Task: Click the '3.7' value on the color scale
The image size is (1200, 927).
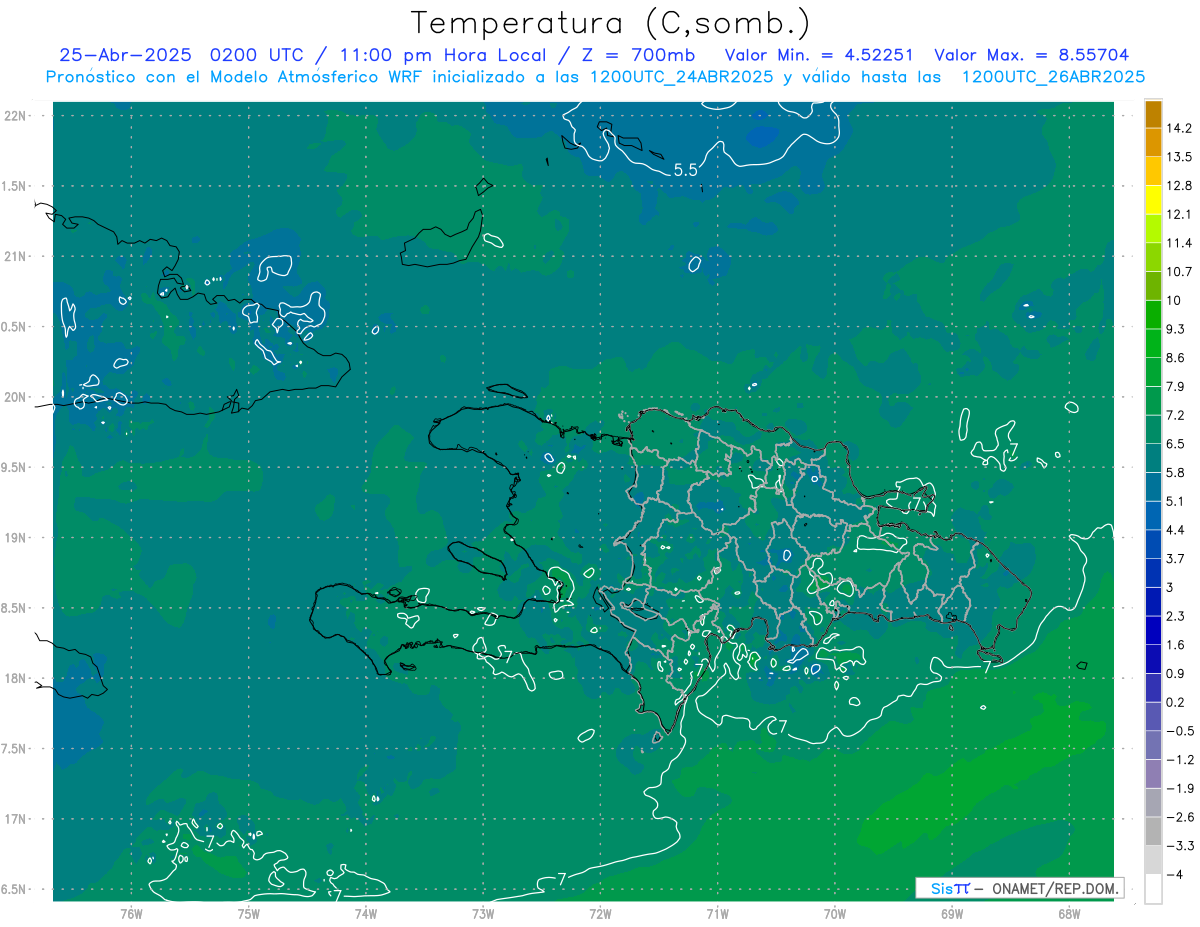Action: coord(1174,558)
